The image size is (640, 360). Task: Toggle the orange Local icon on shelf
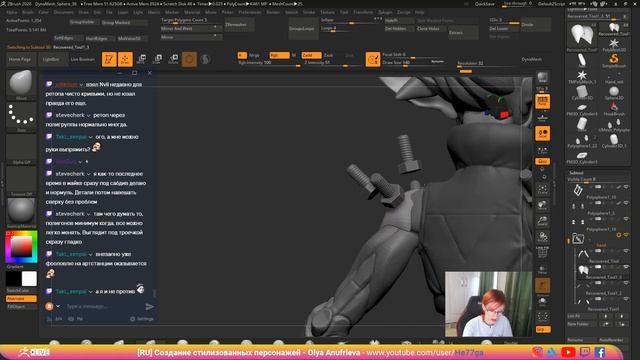pos(542,133)
